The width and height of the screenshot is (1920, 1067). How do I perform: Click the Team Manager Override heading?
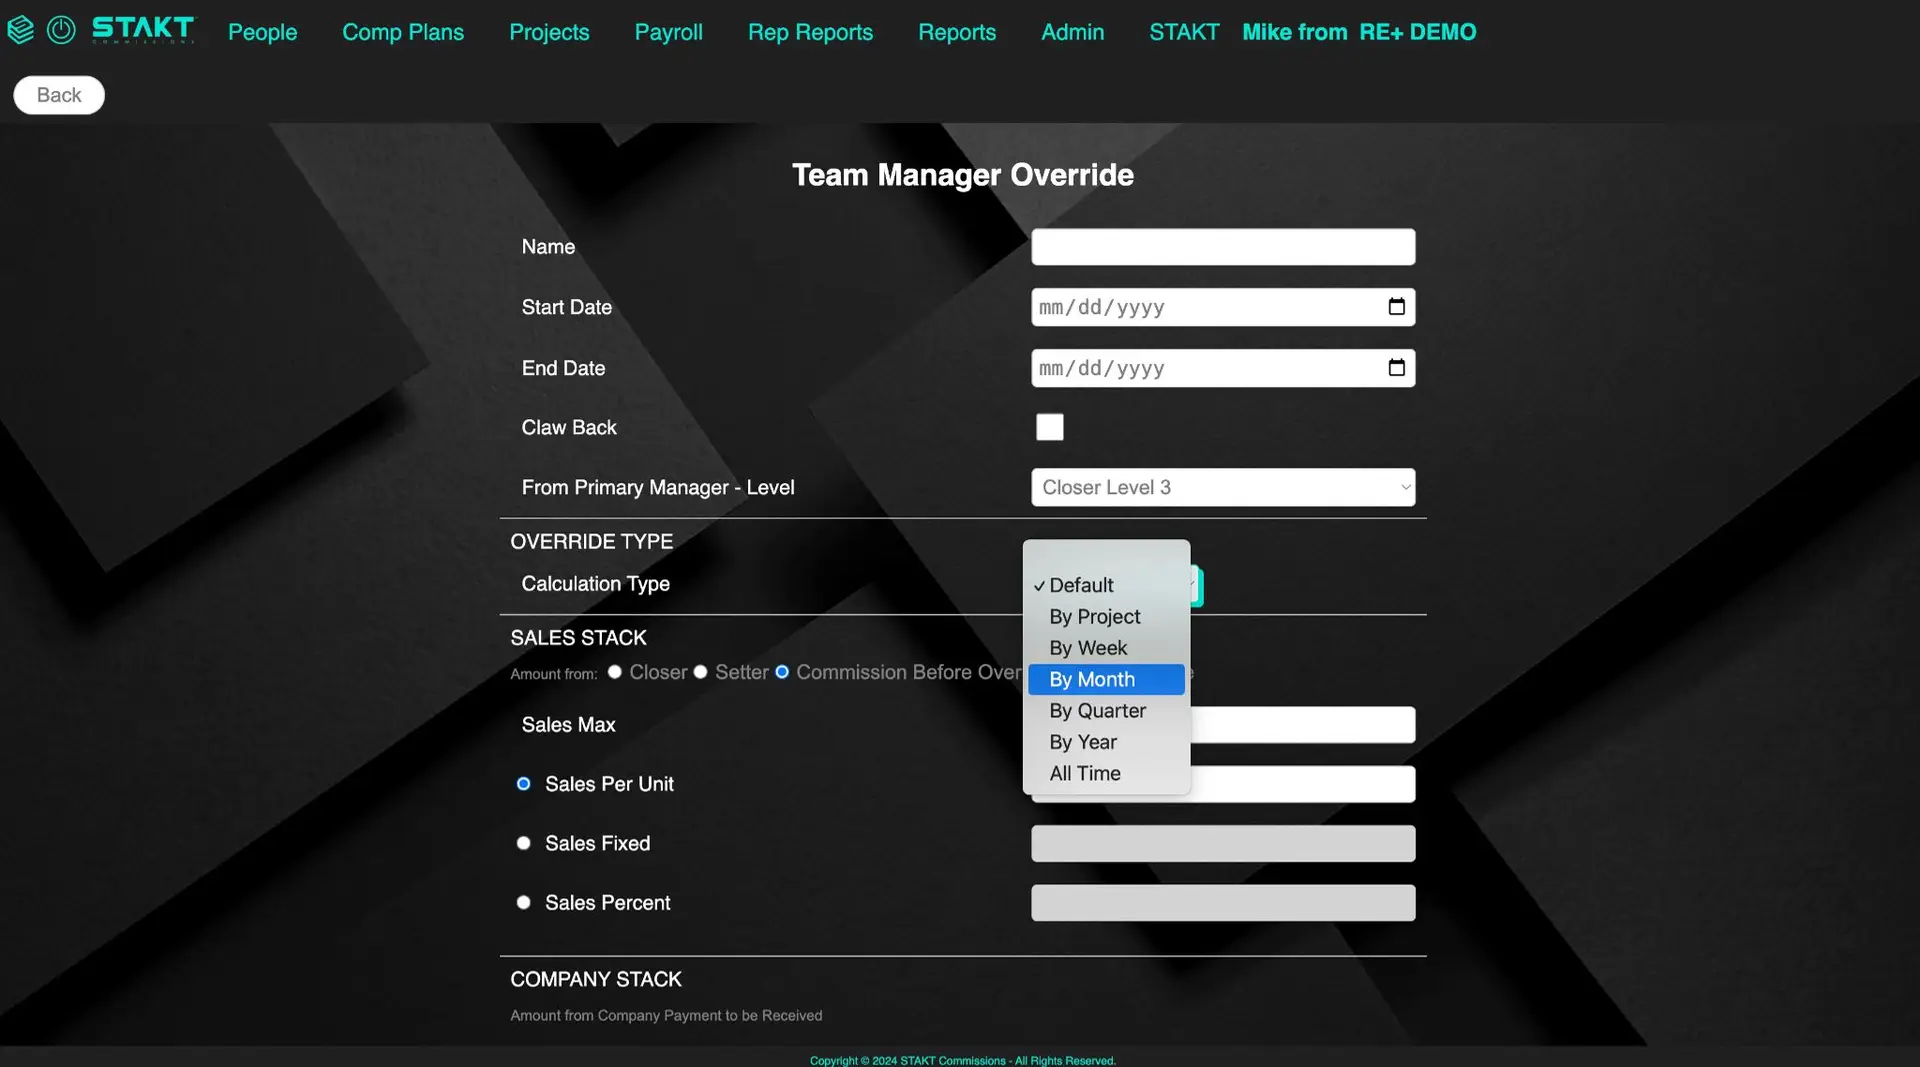(x=962, y=175)
